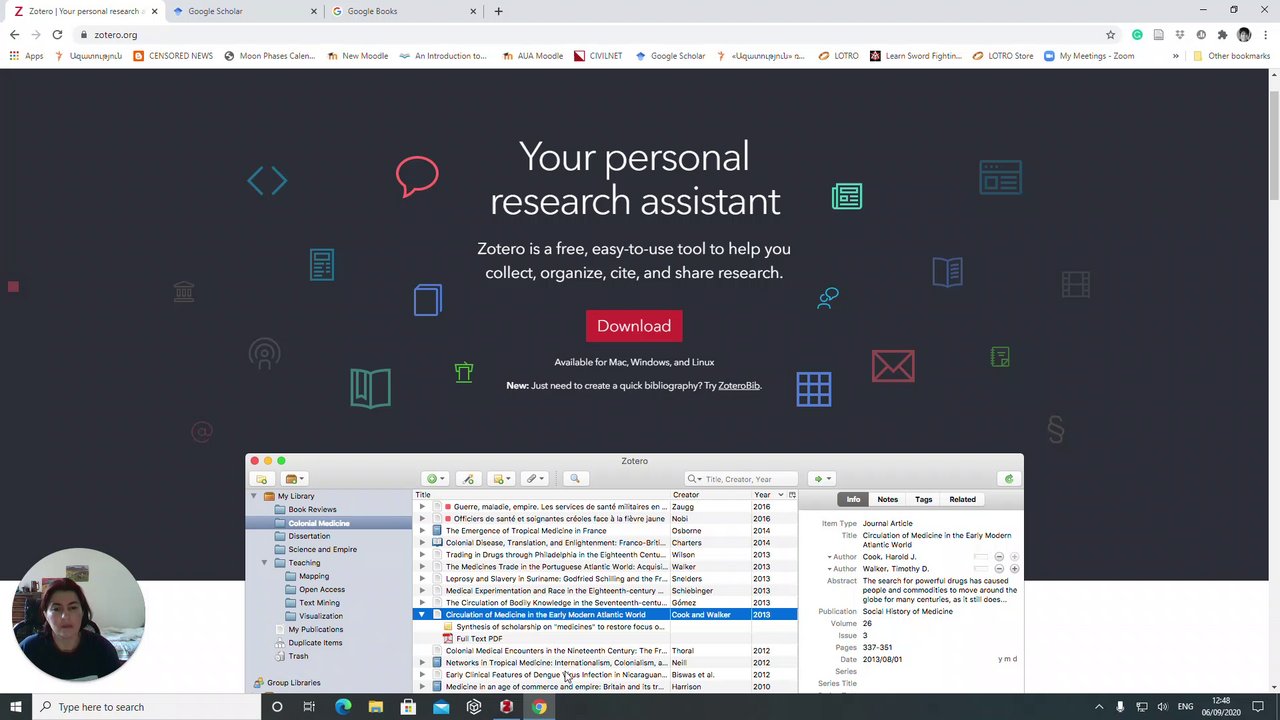This screenshot has height=720, width=1280.
Task: Open a new browser tab with plus
Action: click(x=498, y=11)
